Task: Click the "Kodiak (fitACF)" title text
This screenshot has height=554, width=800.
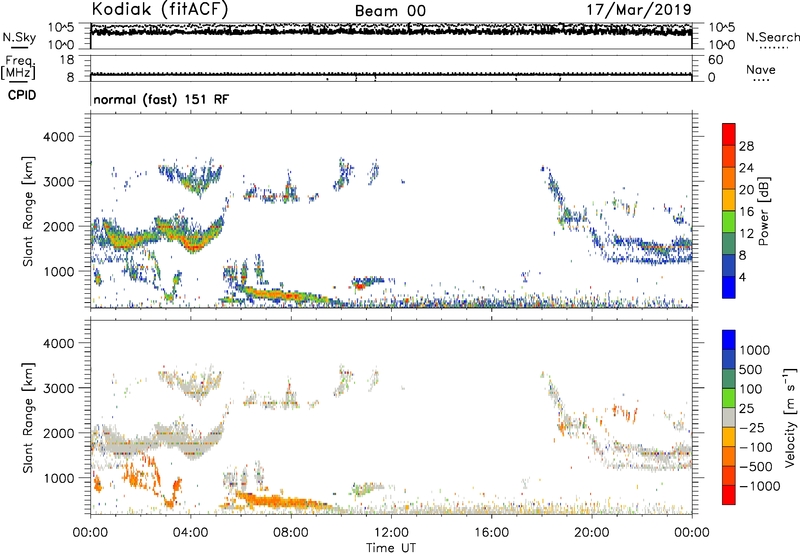Action: 160,9
